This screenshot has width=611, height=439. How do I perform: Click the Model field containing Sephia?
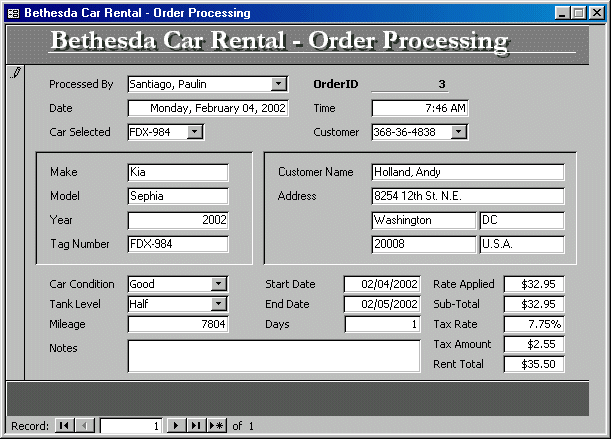178,196
